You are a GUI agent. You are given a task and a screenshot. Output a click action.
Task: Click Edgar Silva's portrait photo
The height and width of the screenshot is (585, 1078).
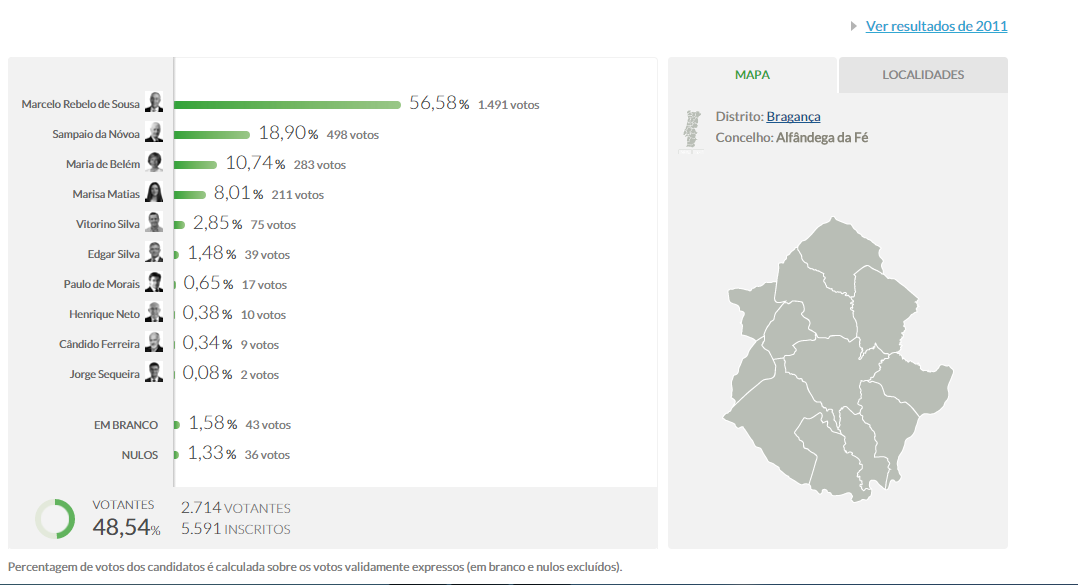(154, 253)
